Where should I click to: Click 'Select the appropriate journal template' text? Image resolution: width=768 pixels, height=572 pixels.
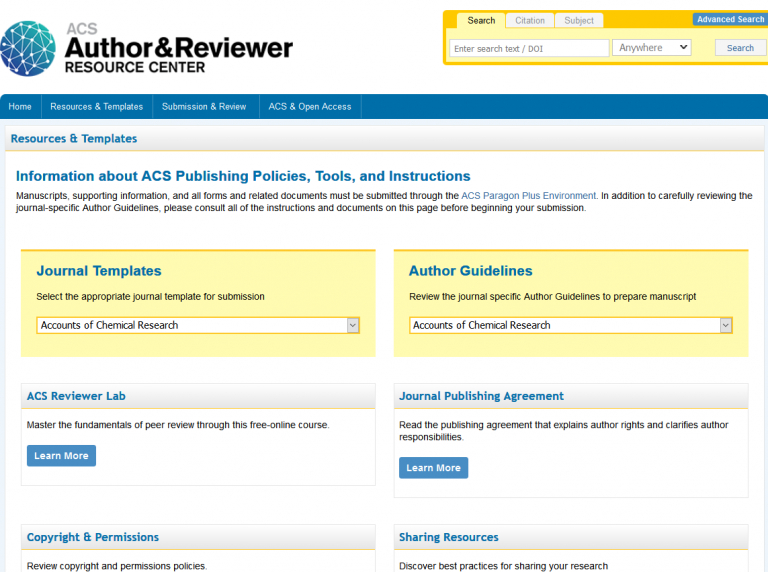(150, 296)
